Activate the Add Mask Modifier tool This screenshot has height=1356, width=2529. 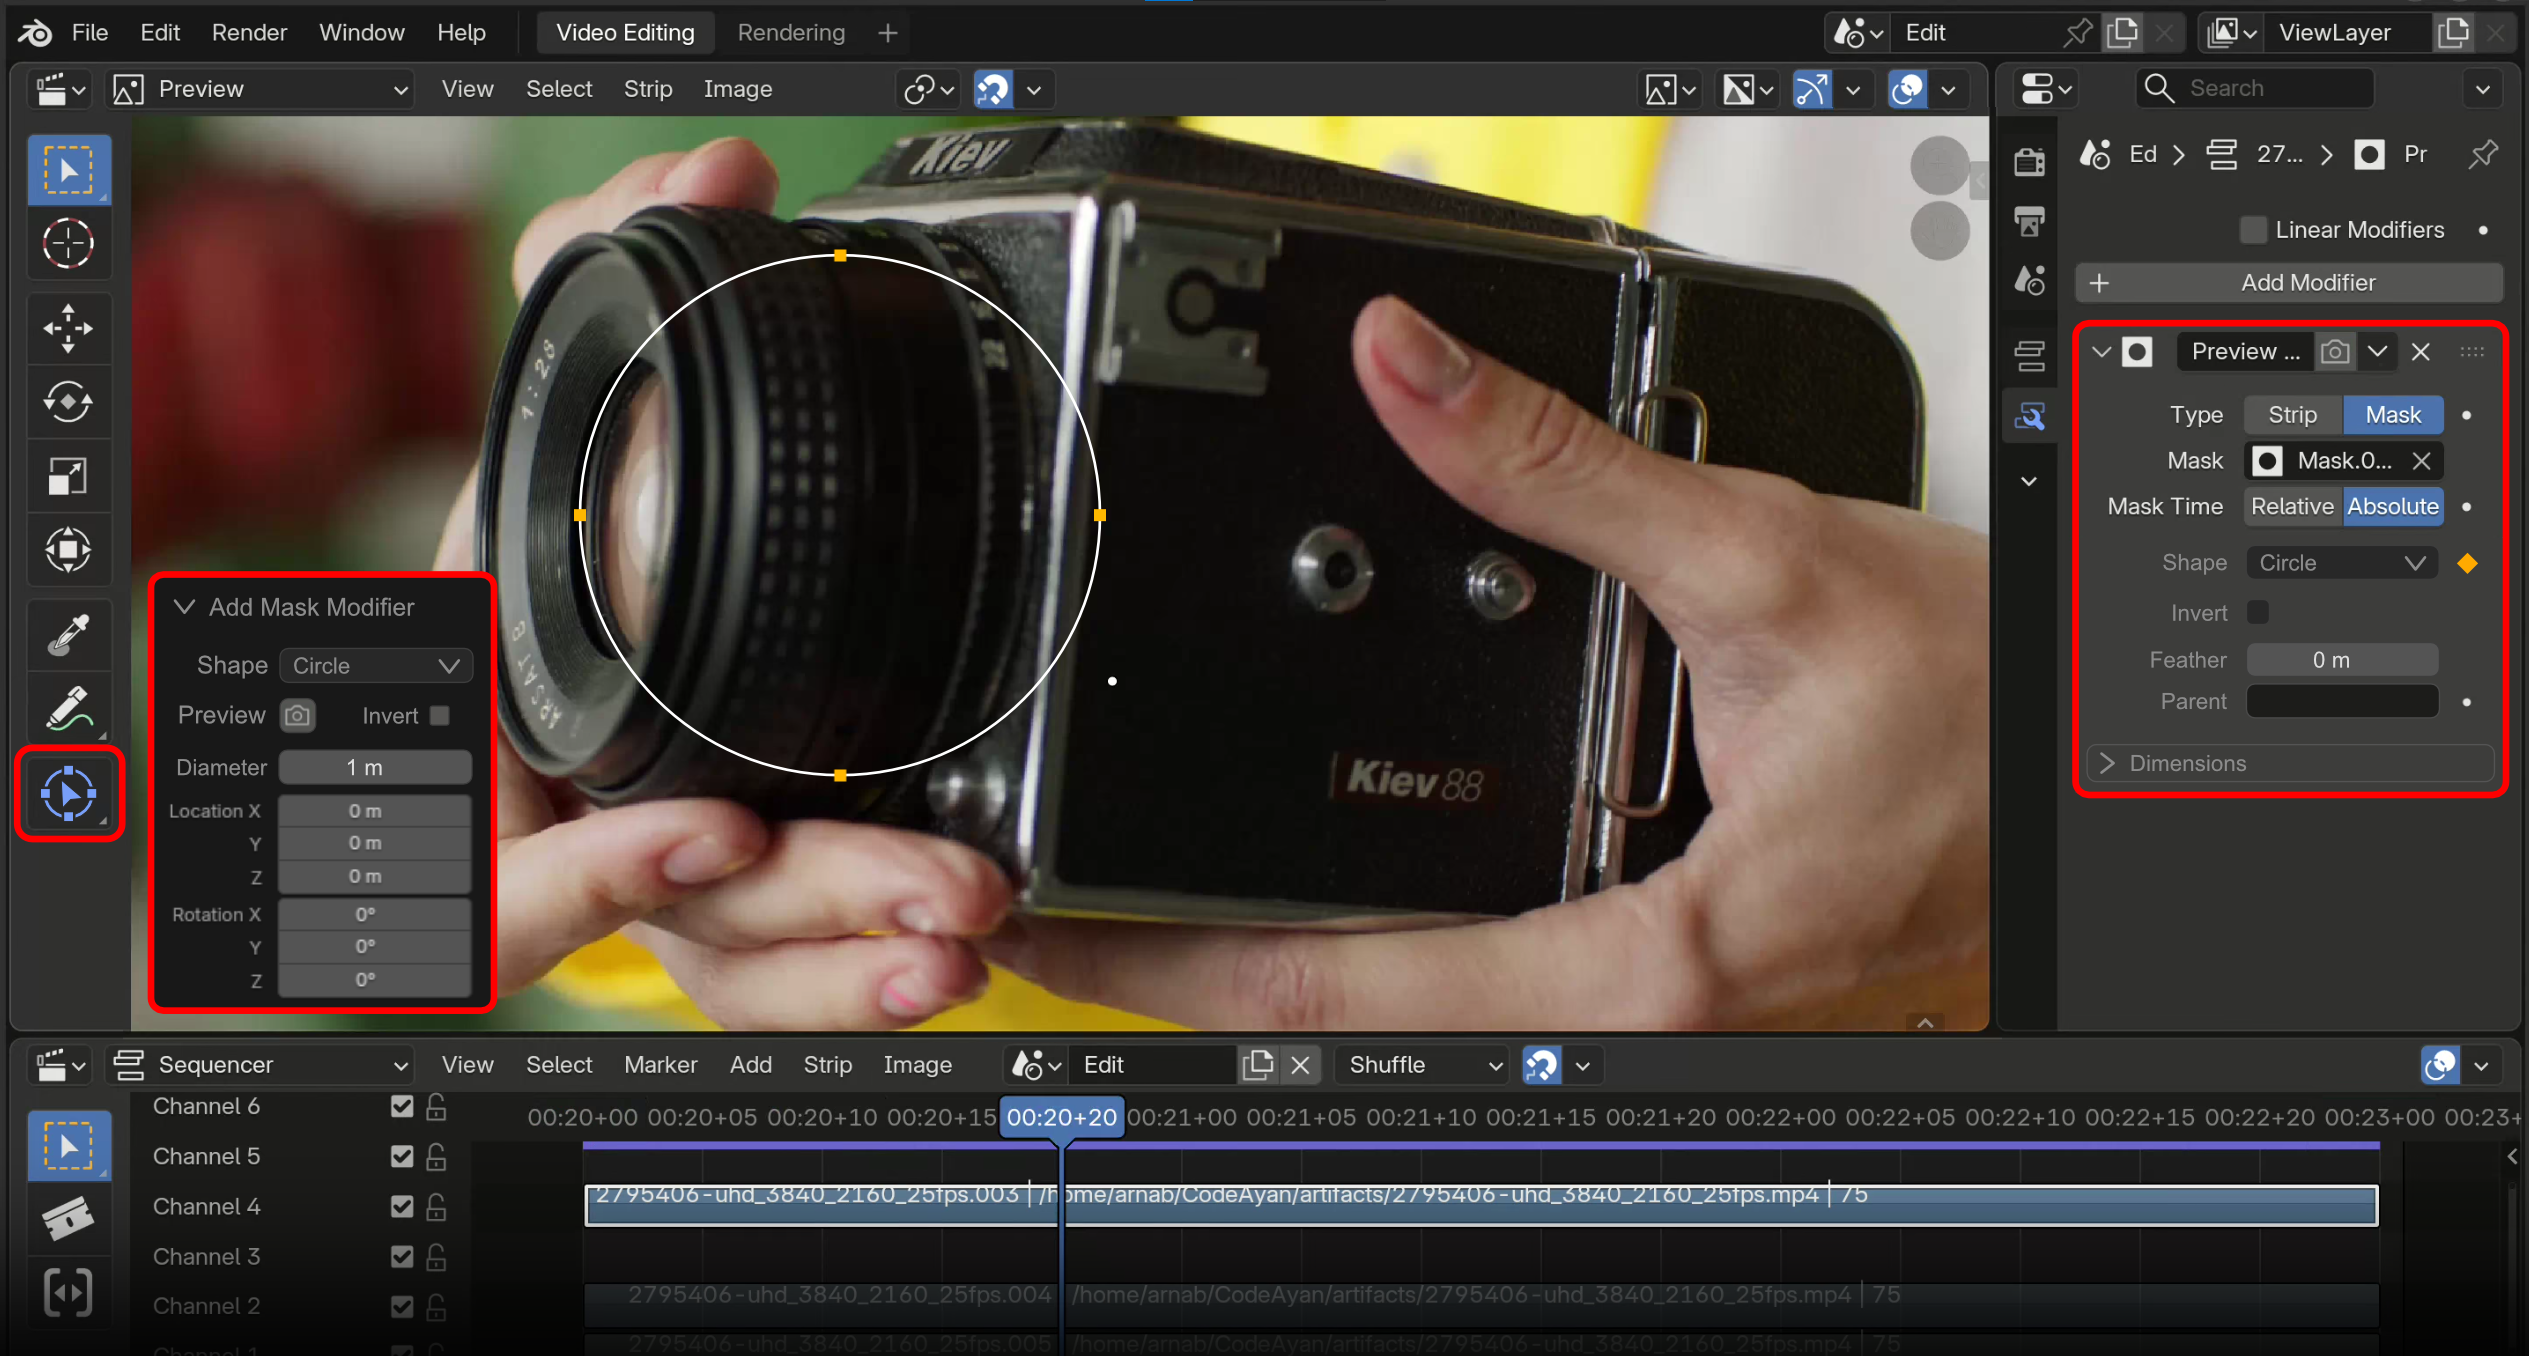pyautogui.click(x=68, y=794)
